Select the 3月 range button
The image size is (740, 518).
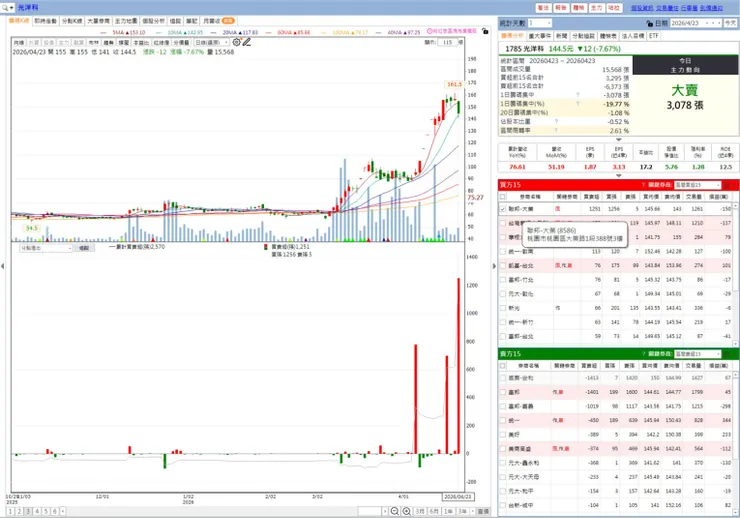pos(420,511)
